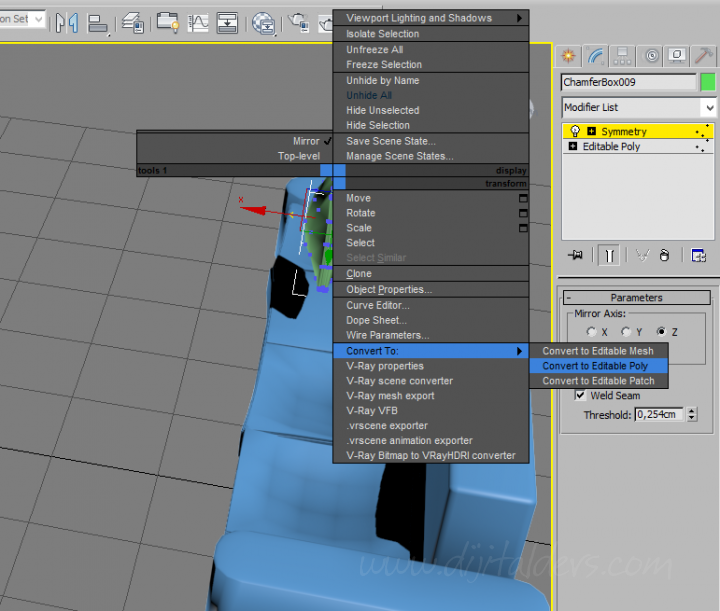The height and width of the screenshot is (611, 720).
Task: Choose Hide Selection menu entry
Action: (x=431, y=125)
